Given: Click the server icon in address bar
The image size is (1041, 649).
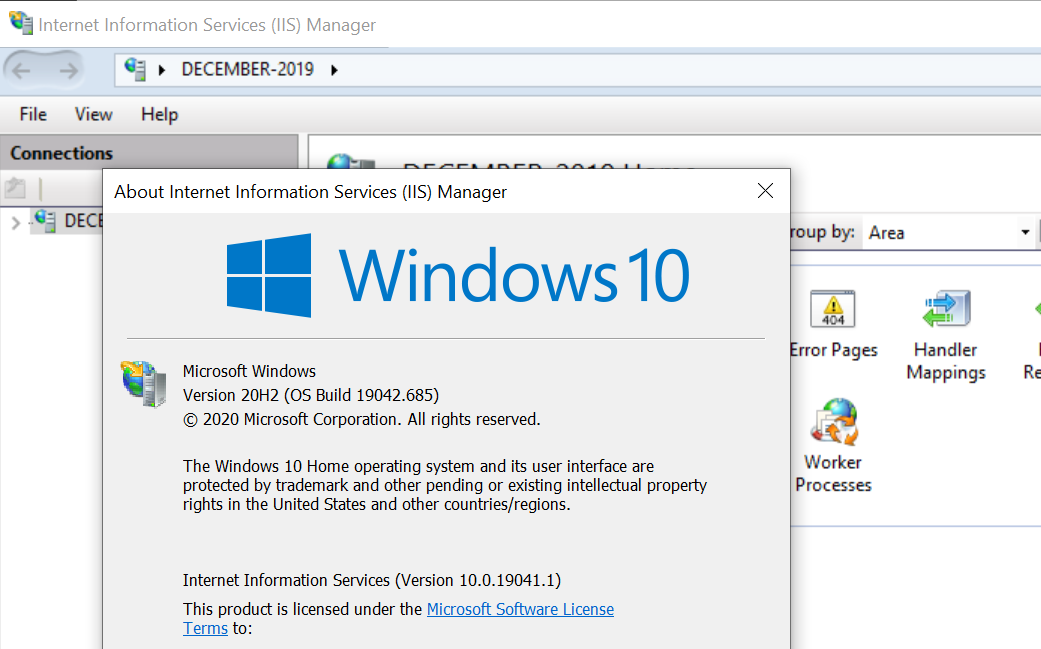Looking at the screenshot, I should point(135,69).
